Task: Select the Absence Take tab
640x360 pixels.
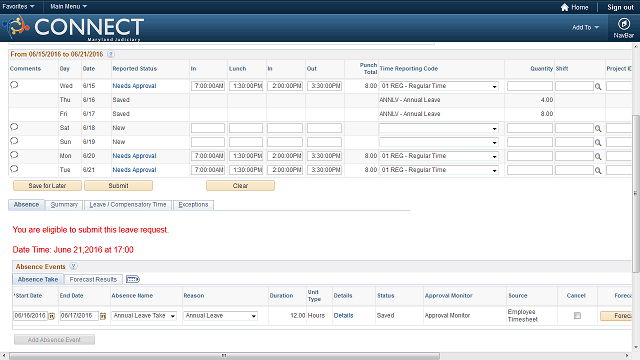Action: [x=38, y=279]
